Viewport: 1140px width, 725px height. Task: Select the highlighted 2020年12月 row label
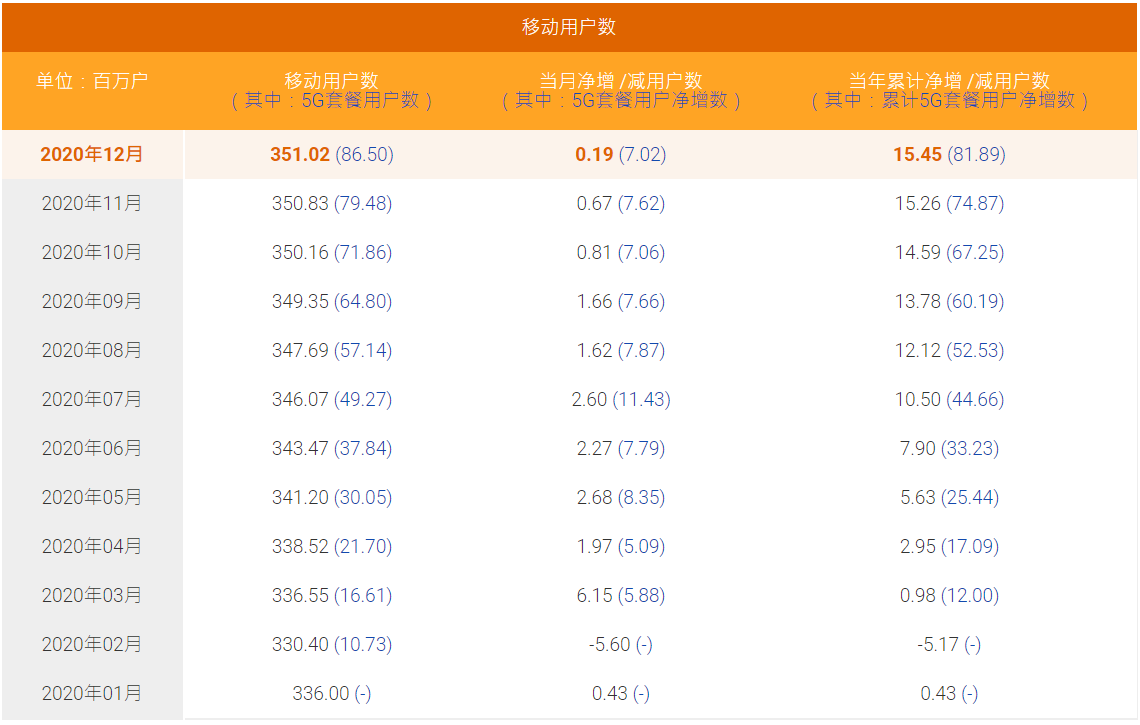92,154
